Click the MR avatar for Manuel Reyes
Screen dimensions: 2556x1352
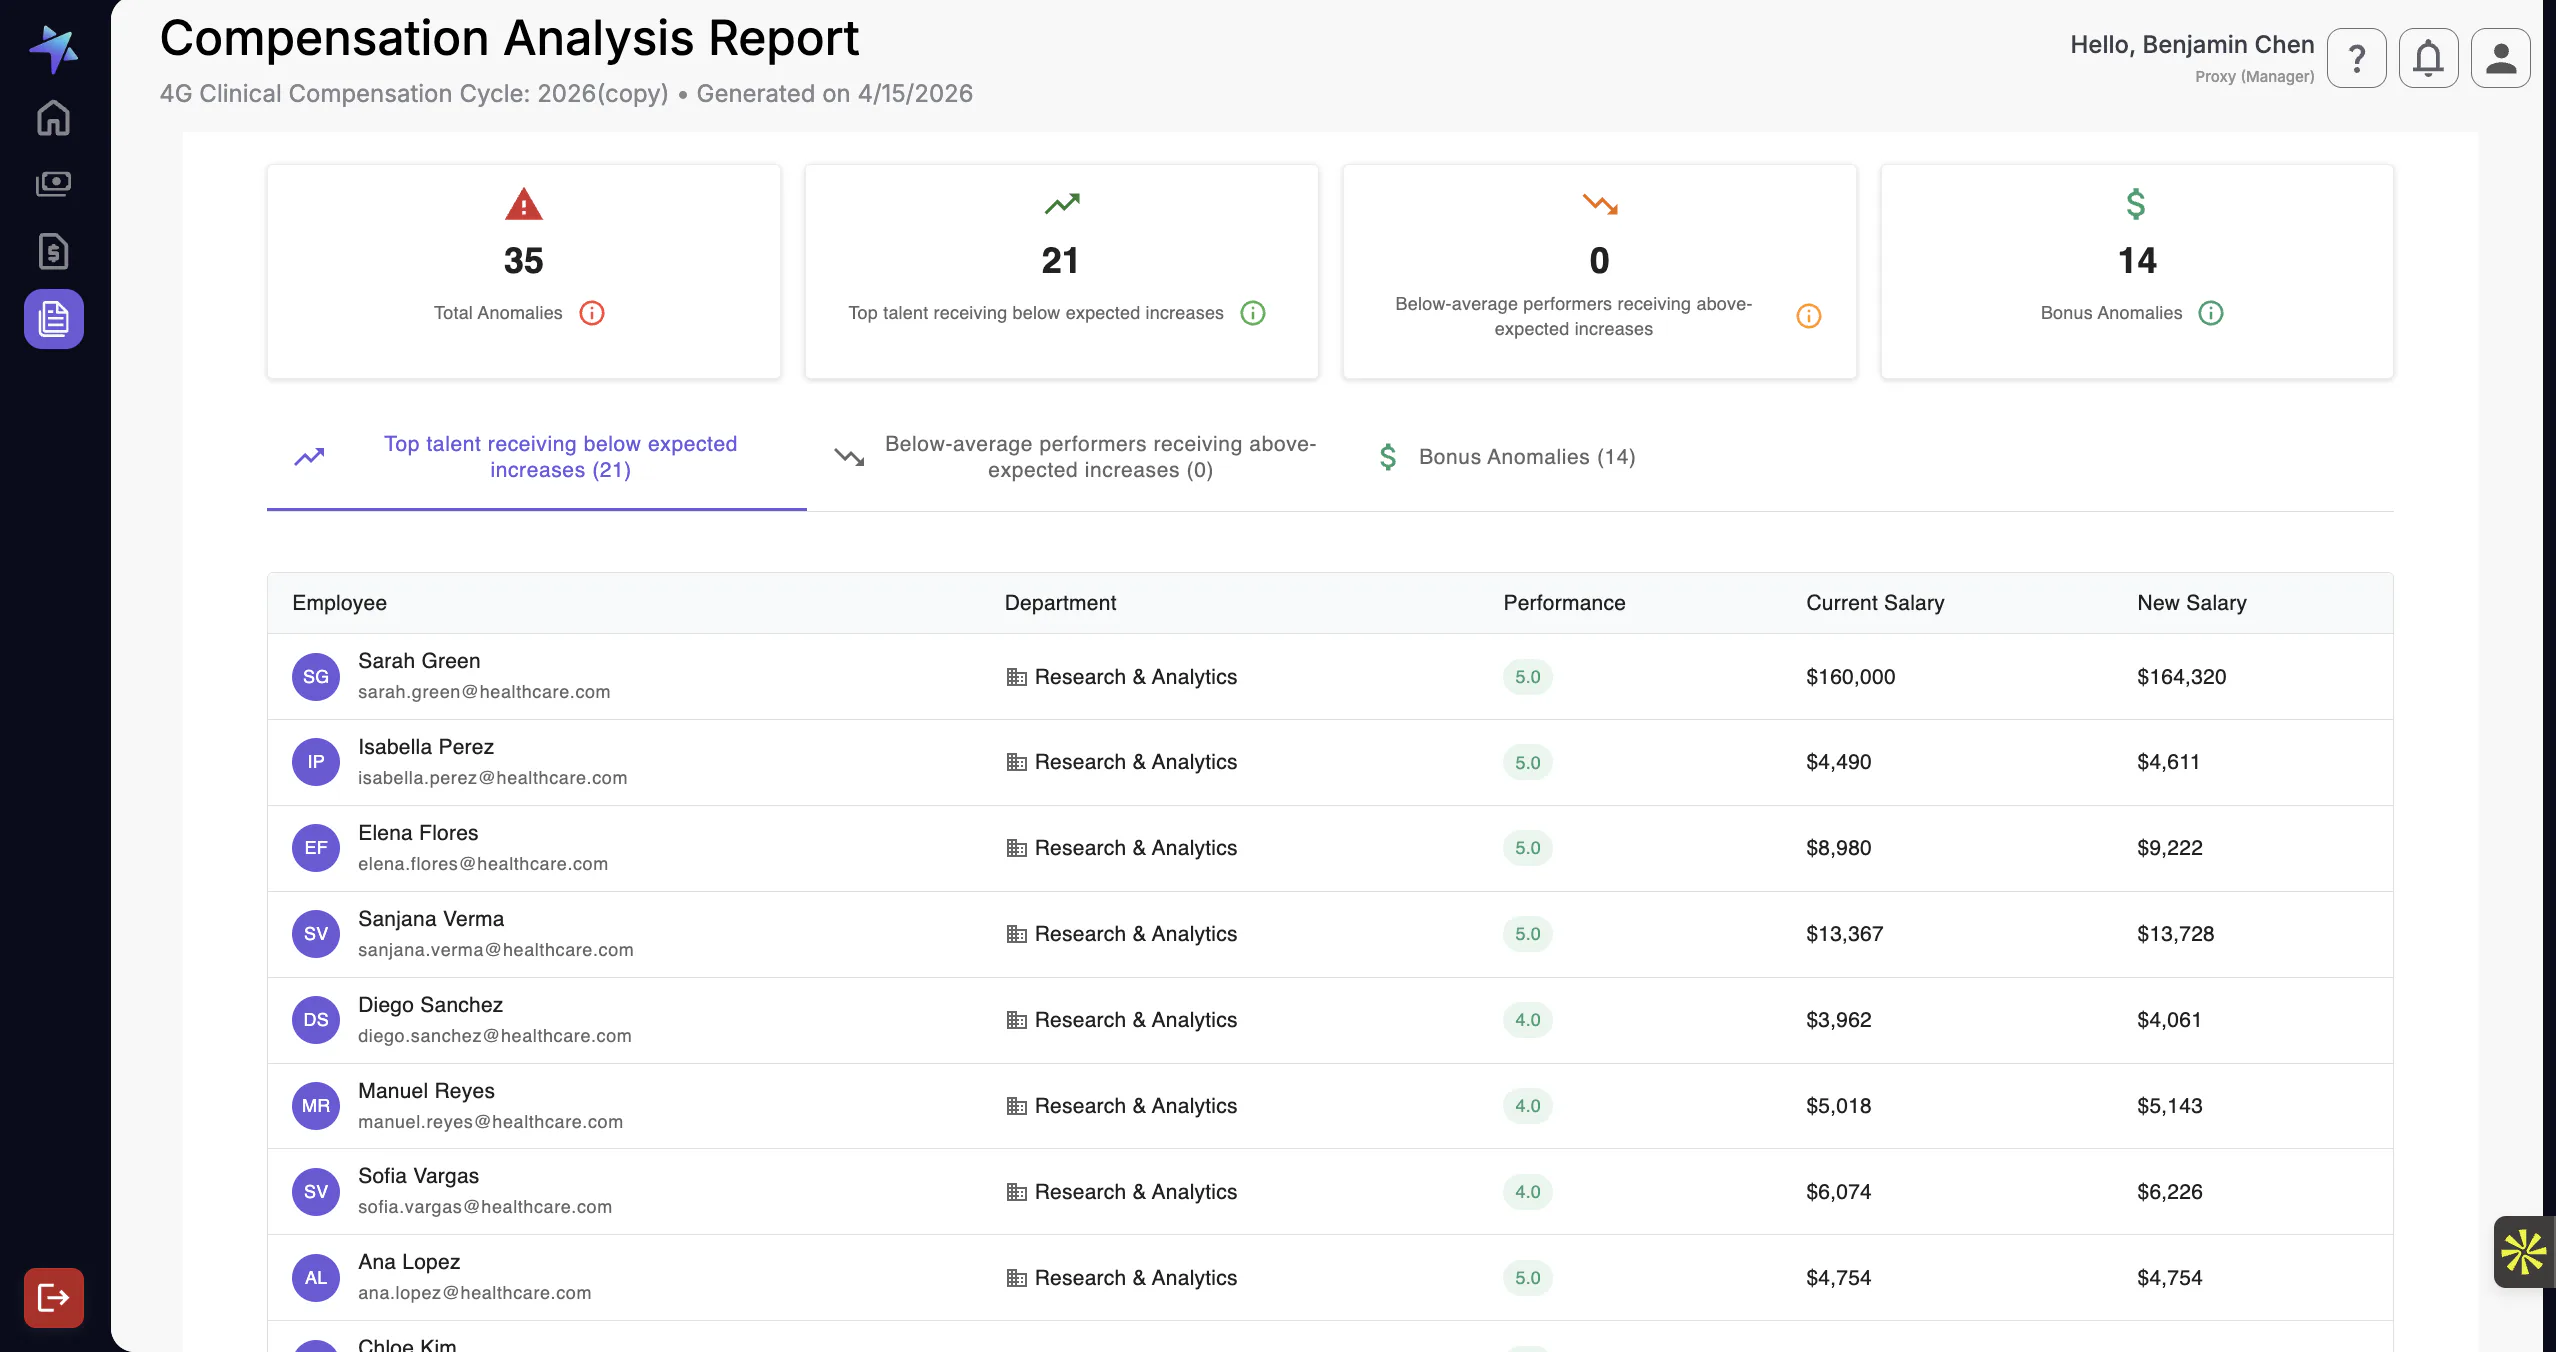click(x=316, y=1106)
